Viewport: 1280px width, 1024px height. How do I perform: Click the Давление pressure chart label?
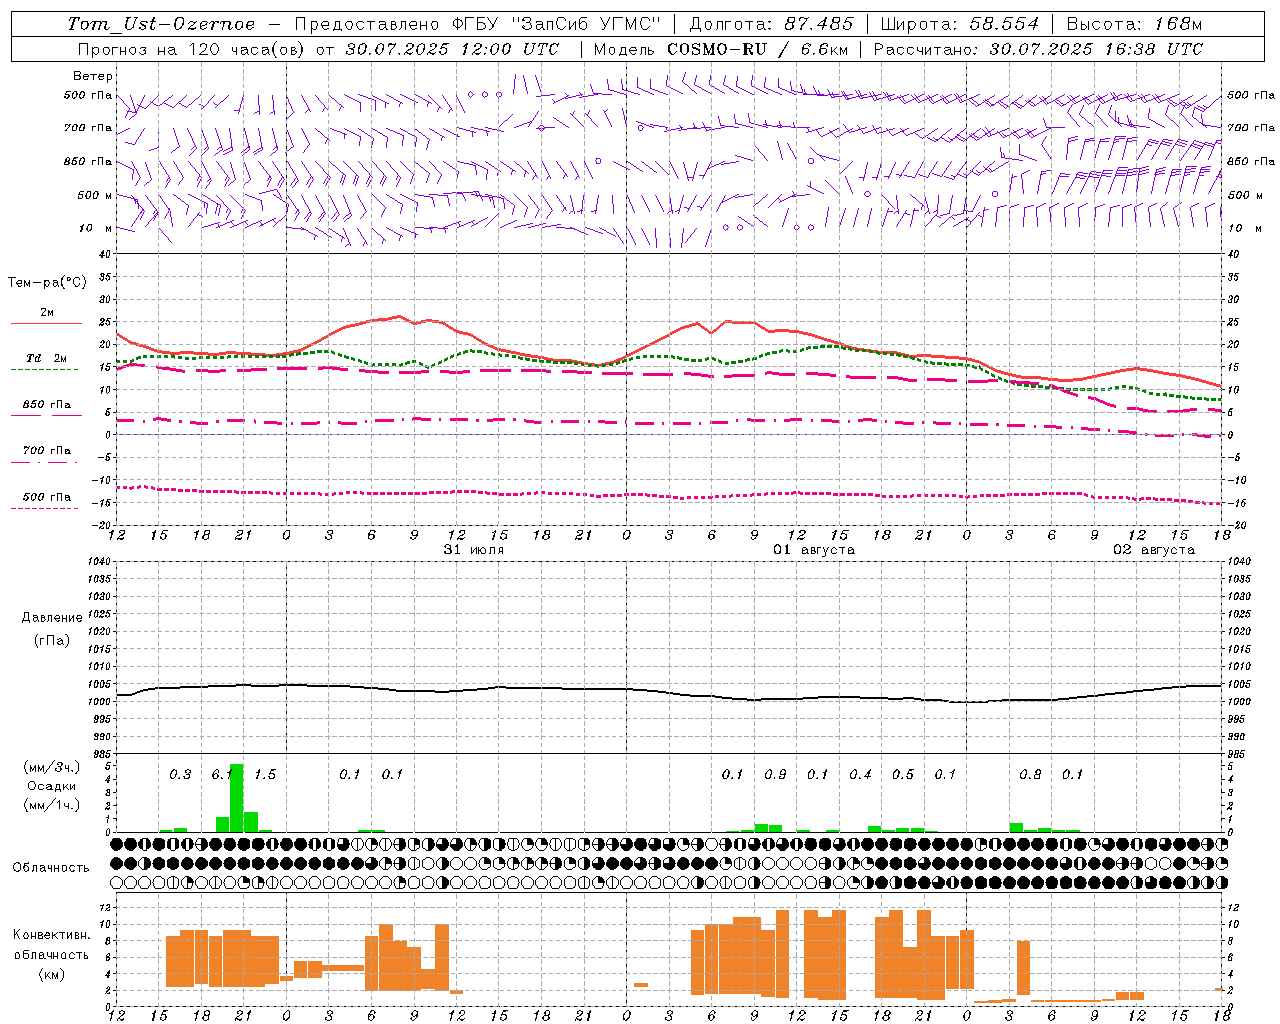click(51, 618)
